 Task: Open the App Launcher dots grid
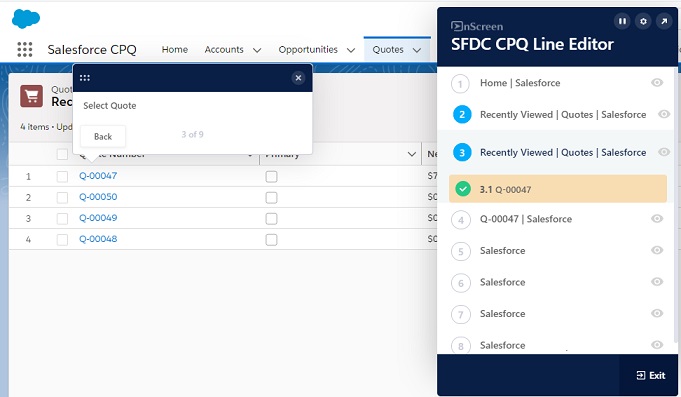pyautogui.click(x=25, y=50)
